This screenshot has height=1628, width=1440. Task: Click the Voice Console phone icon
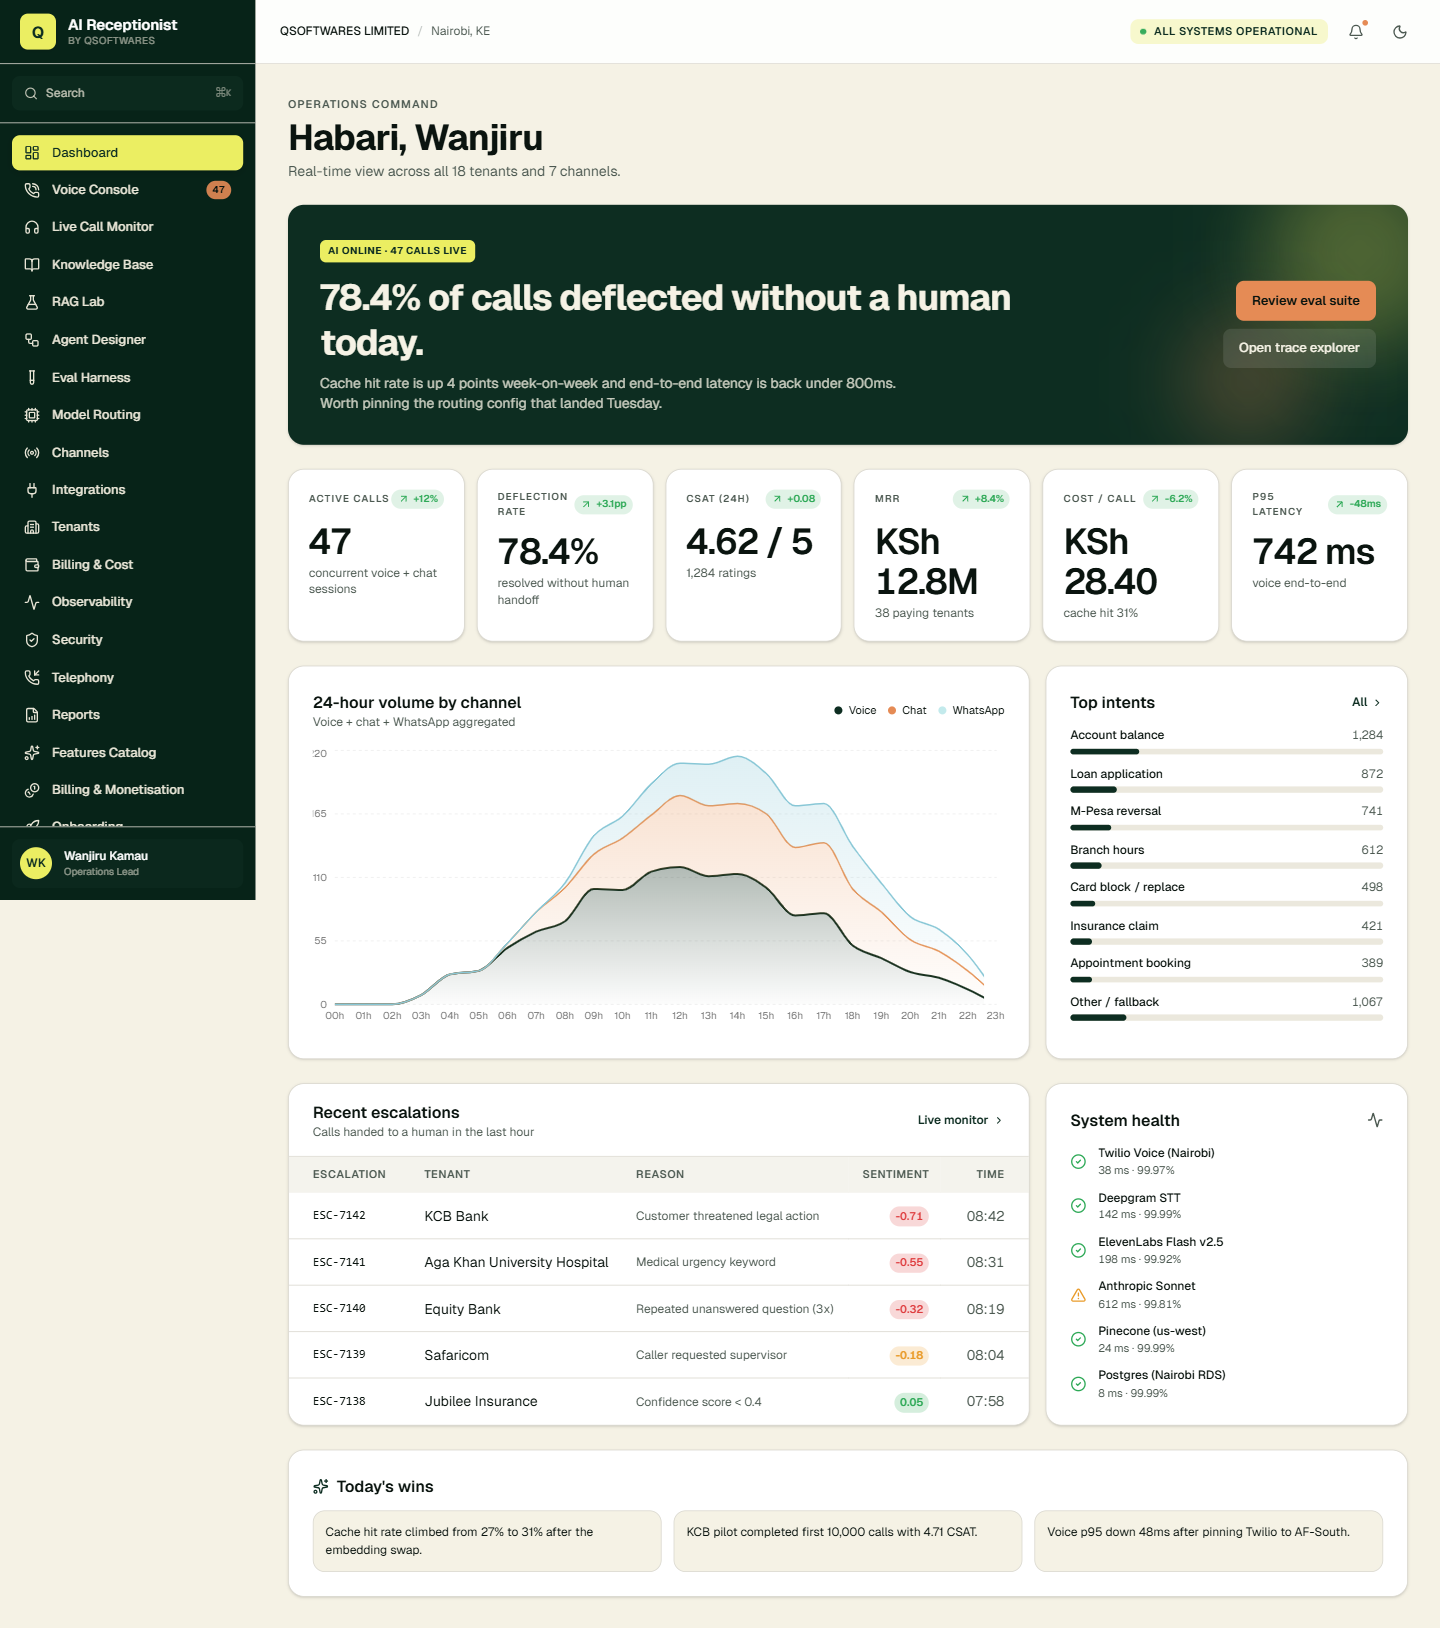pyautogui.click(x=32, y=190)
